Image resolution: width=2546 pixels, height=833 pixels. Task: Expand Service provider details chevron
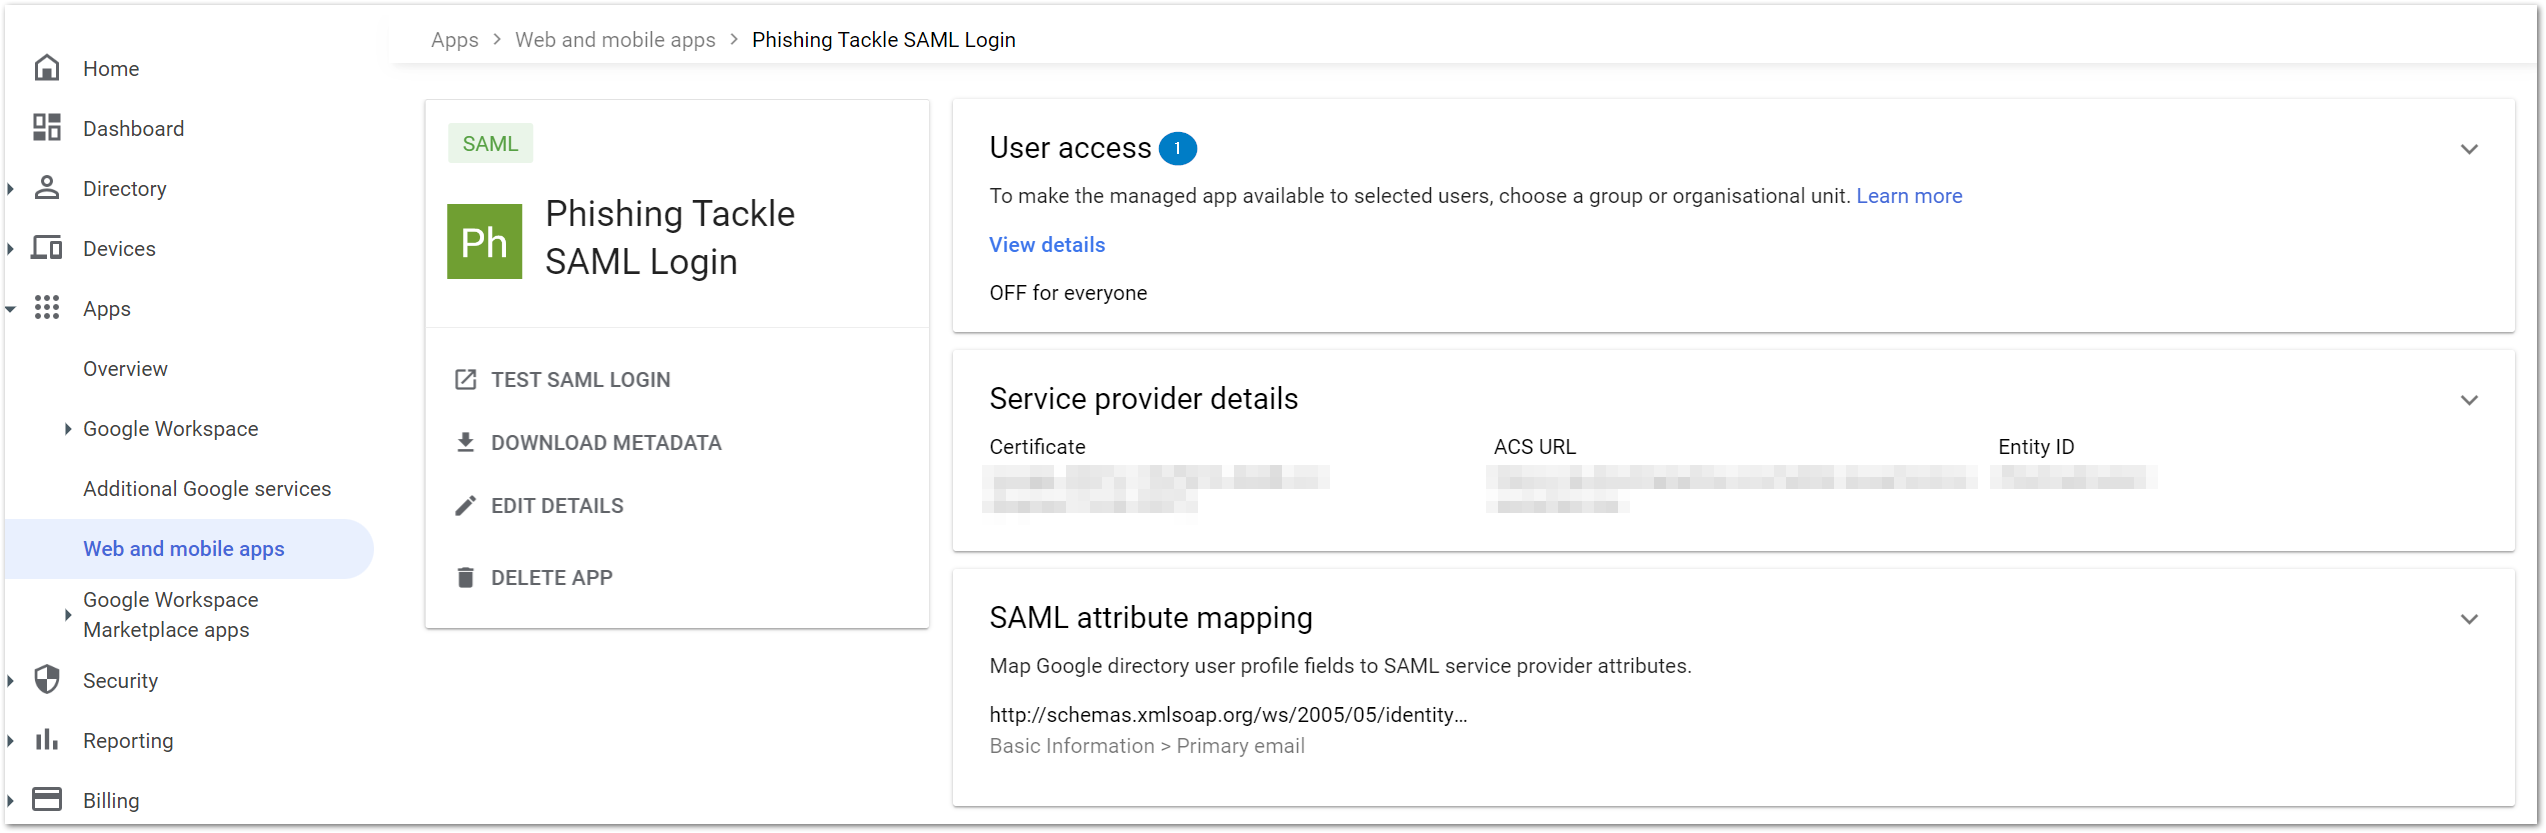[x=2469, y=401]
